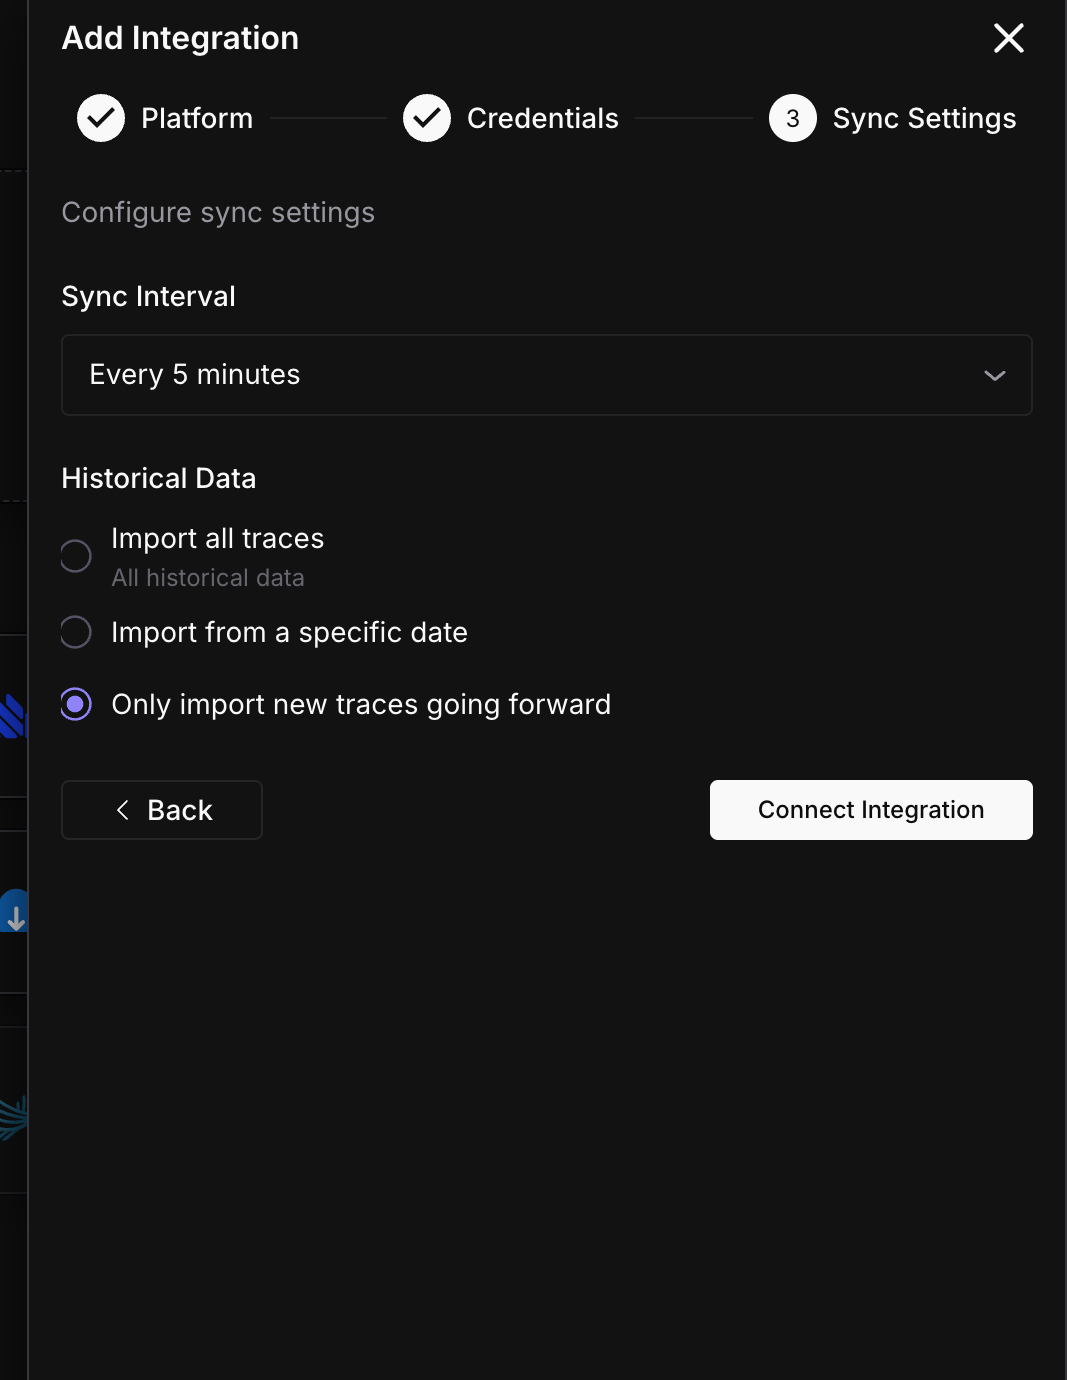Image resolution: width=1067 pixels, height=1380 pixels.
Task: Click the Every 5 minutes field text
Action: click(x=195, y=375)
